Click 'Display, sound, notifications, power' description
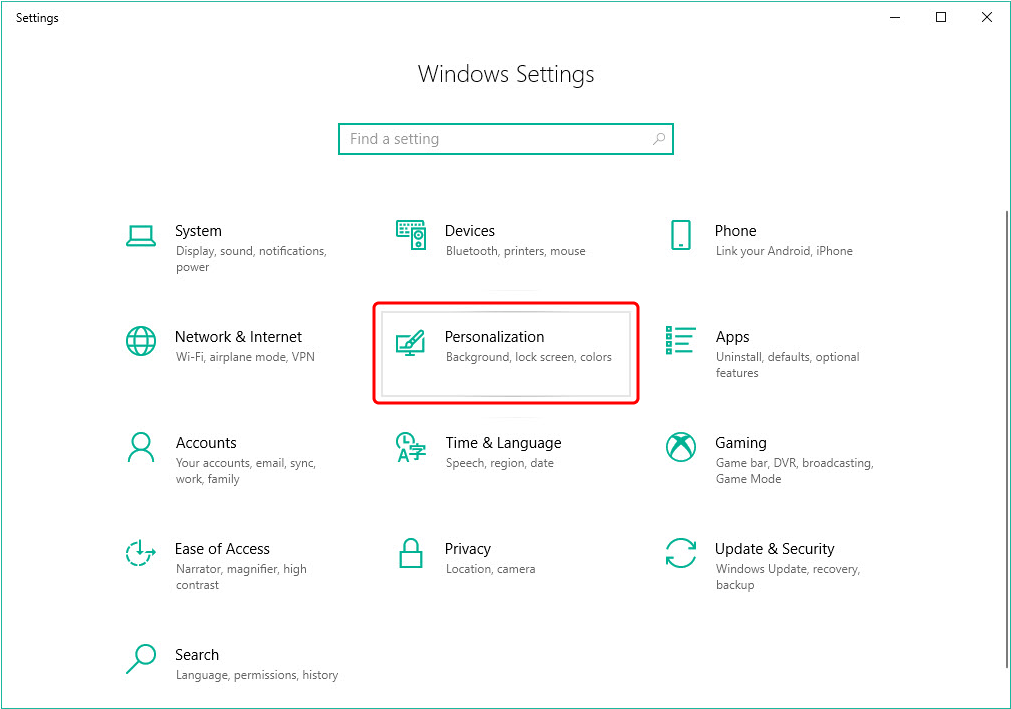Image resolution: width=1011 pixels, height=709 pixels. point(251,259)
